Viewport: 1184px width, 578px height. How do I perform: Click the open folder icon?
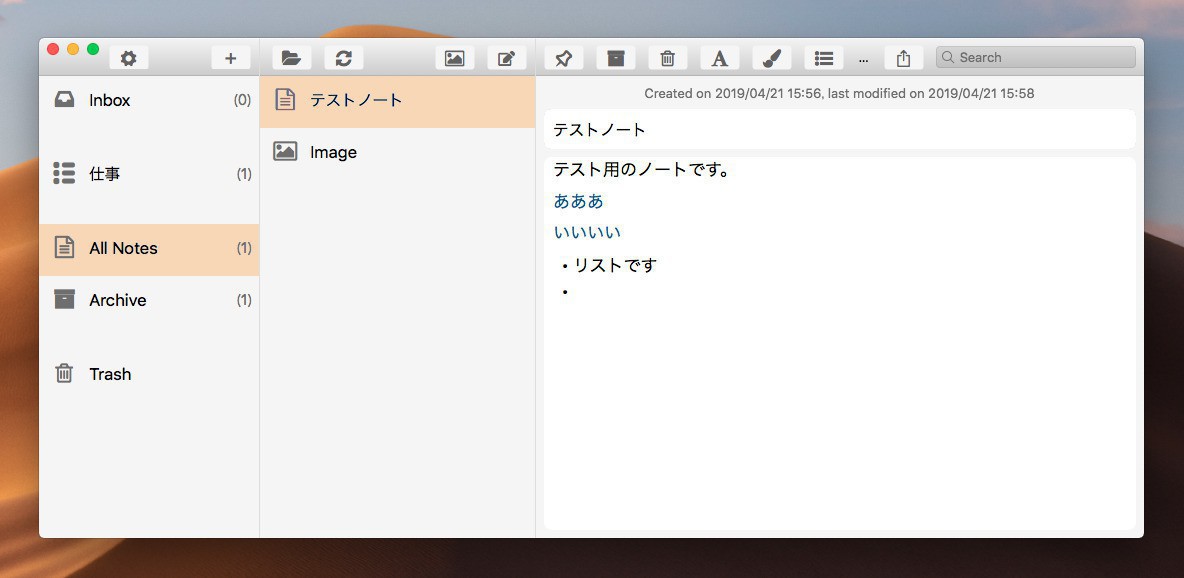pyautogui.click(x=291, y=58)
